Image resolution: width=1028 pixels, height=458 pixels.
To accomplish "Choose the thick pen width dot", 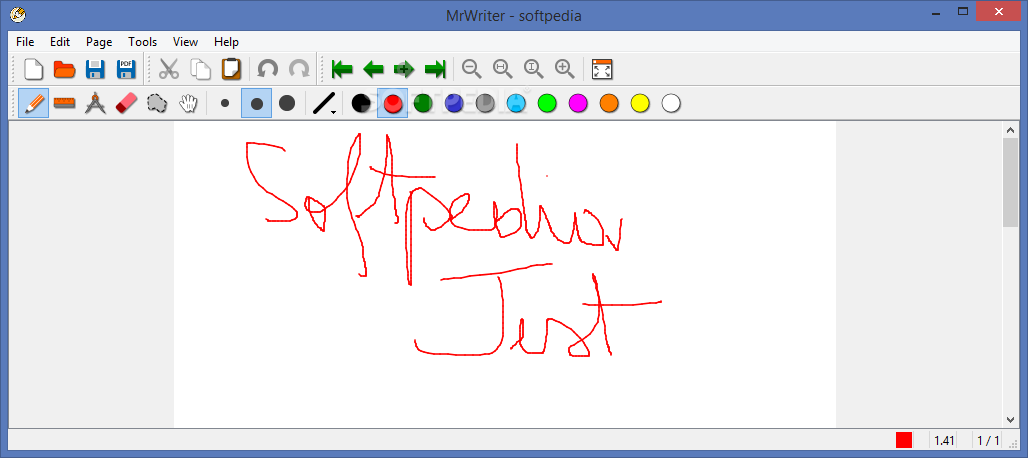I will point(287,103).
